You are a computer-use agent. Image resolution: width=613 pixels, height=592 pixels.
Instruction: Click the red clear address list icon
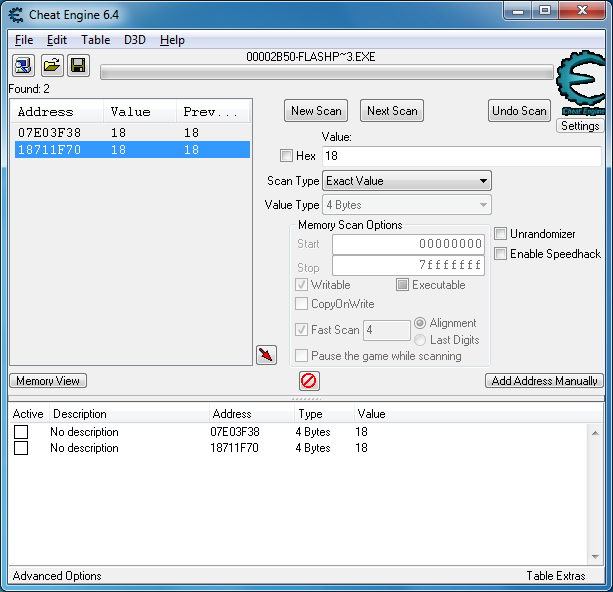pos(309,380)
